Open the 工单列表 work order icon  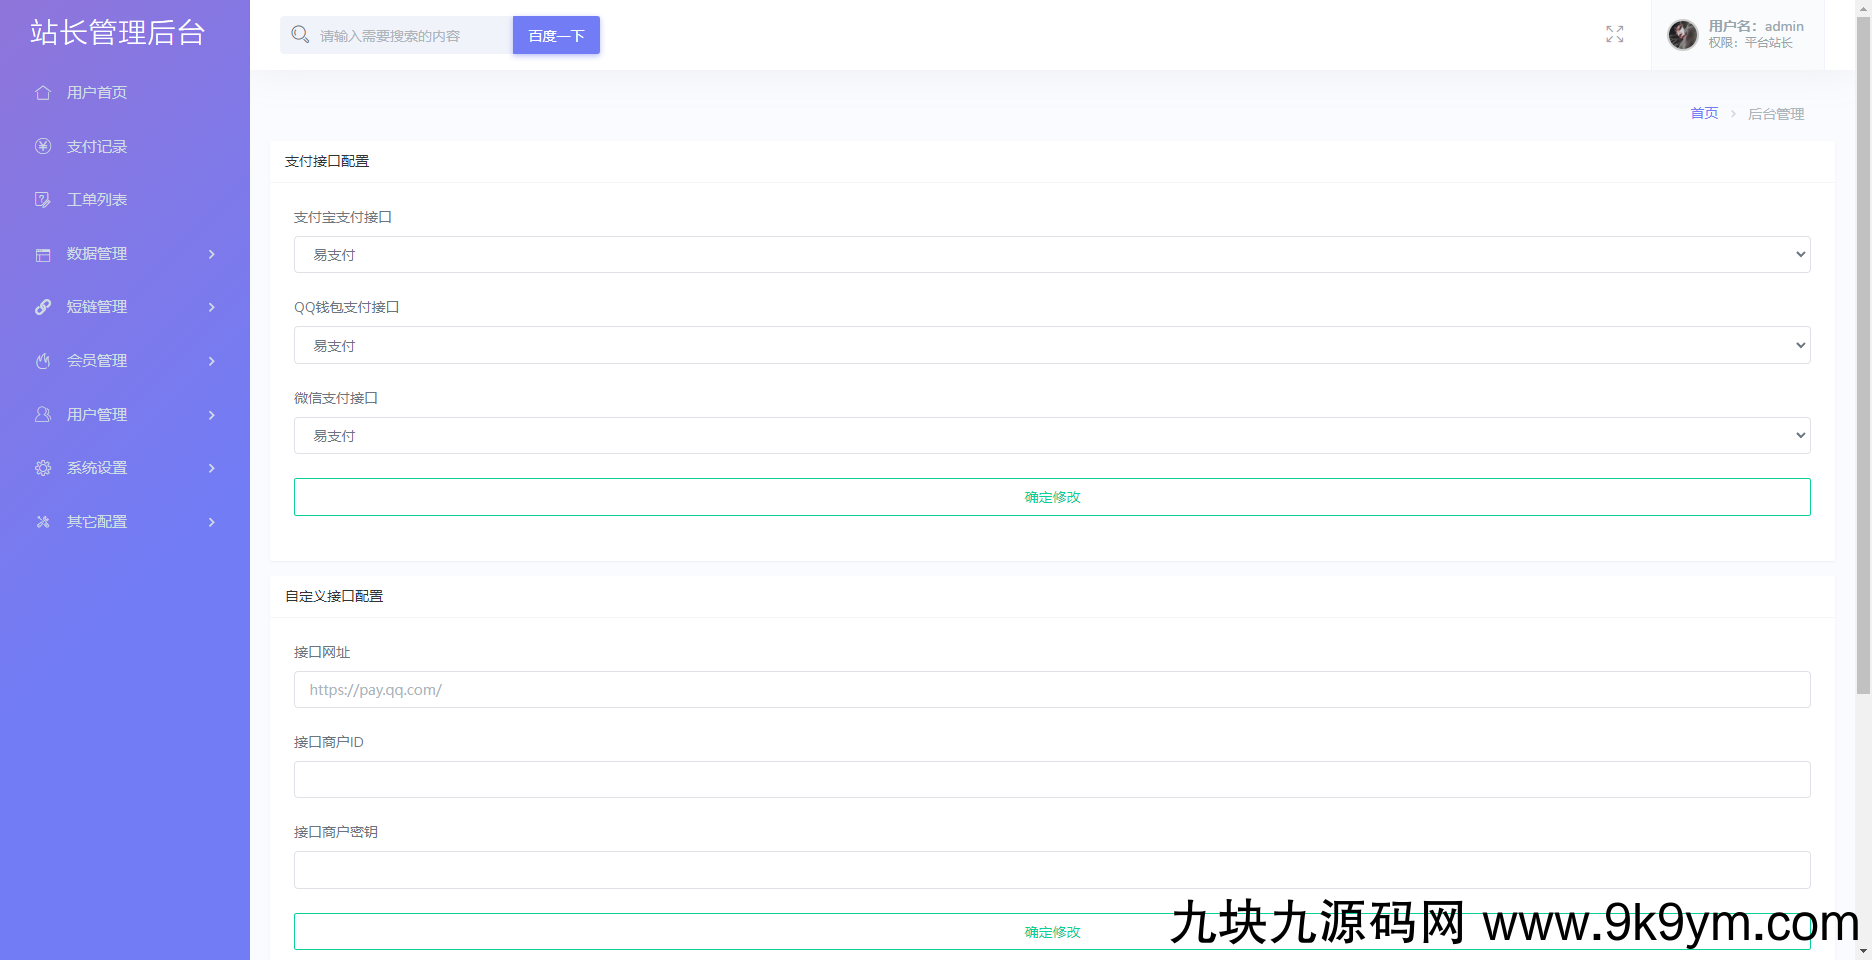pos(42,199)
